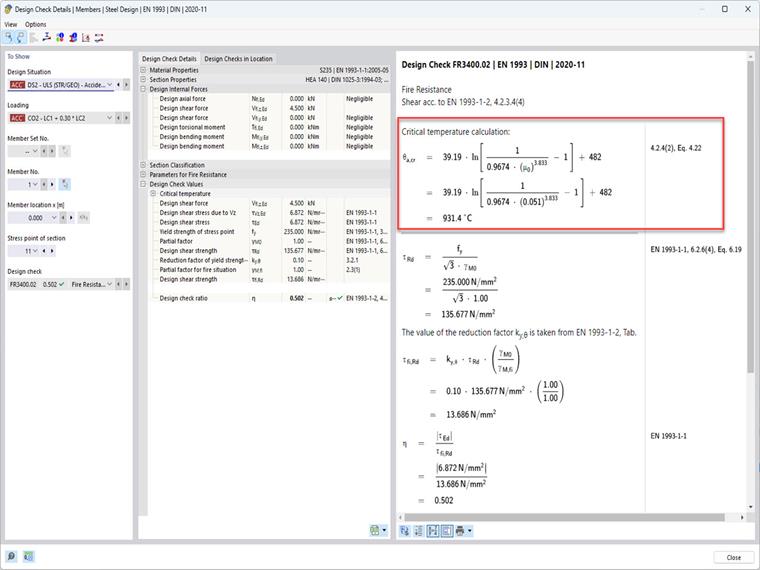The image size is (760, 570).
Task: Click the Close button
Action: point(733,557)
